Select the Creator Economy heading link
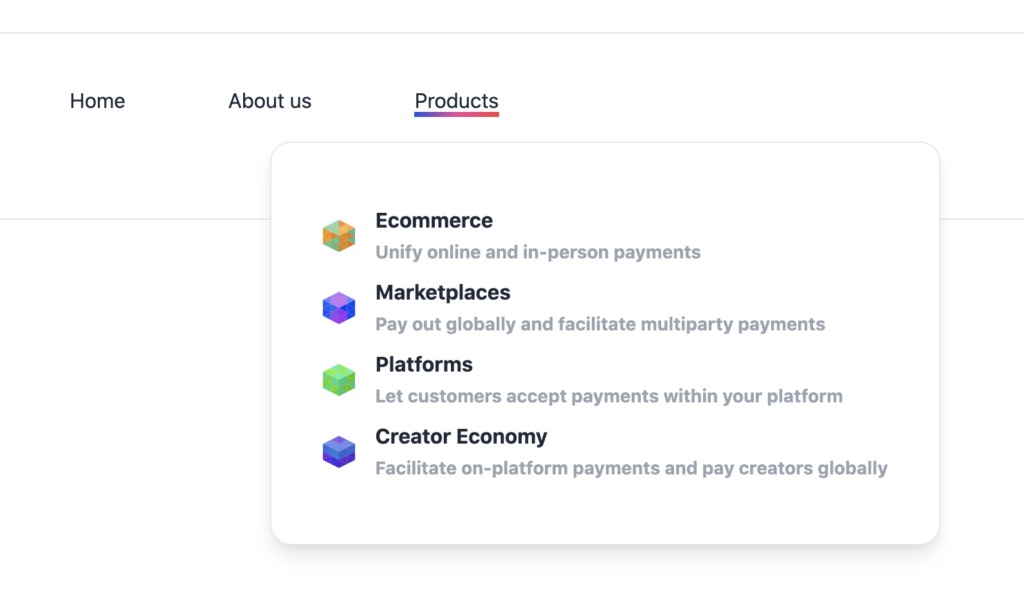The width and height of the screenshot is (1024, 603). click(x=461, y=436)
